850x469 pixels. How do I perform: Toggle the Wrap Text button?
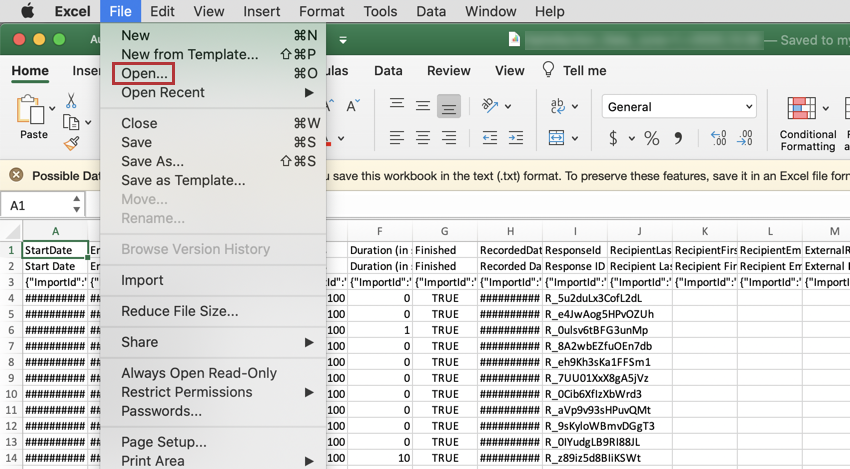tap(558, 106)
